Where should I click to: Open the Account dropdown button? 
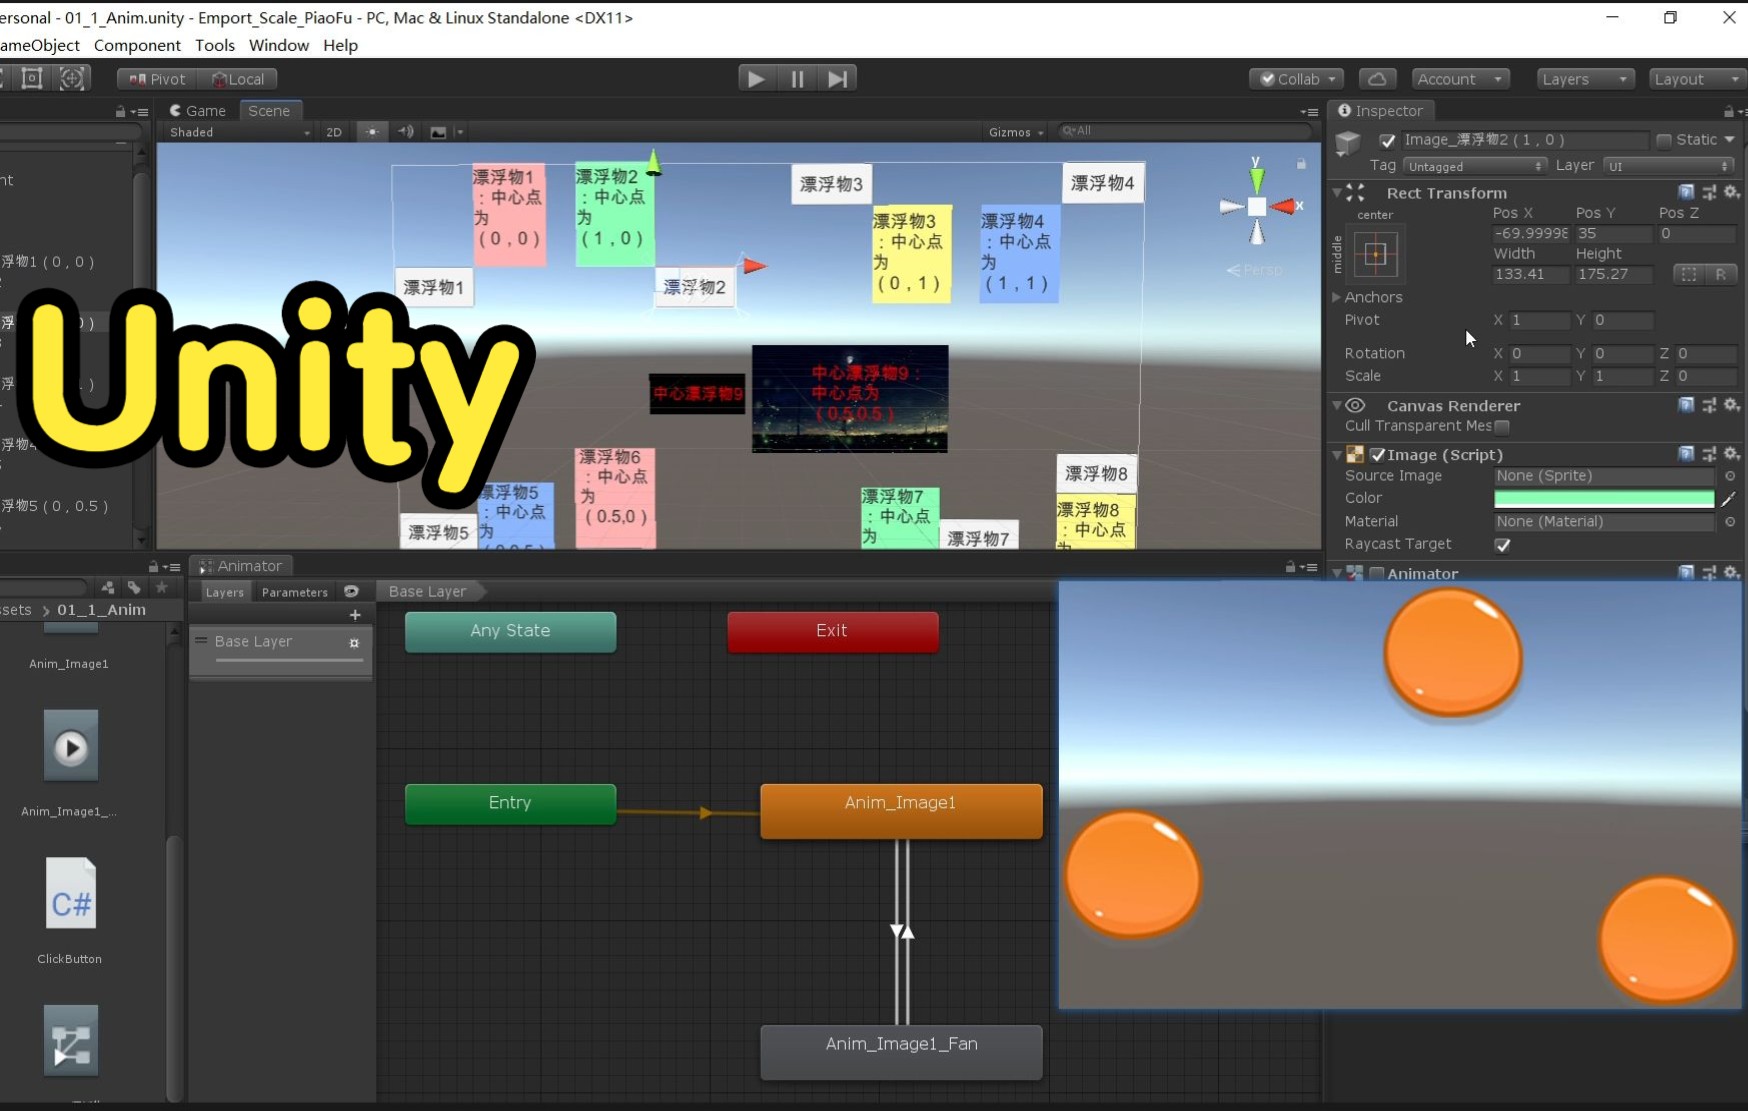(x=1459, y=78)
